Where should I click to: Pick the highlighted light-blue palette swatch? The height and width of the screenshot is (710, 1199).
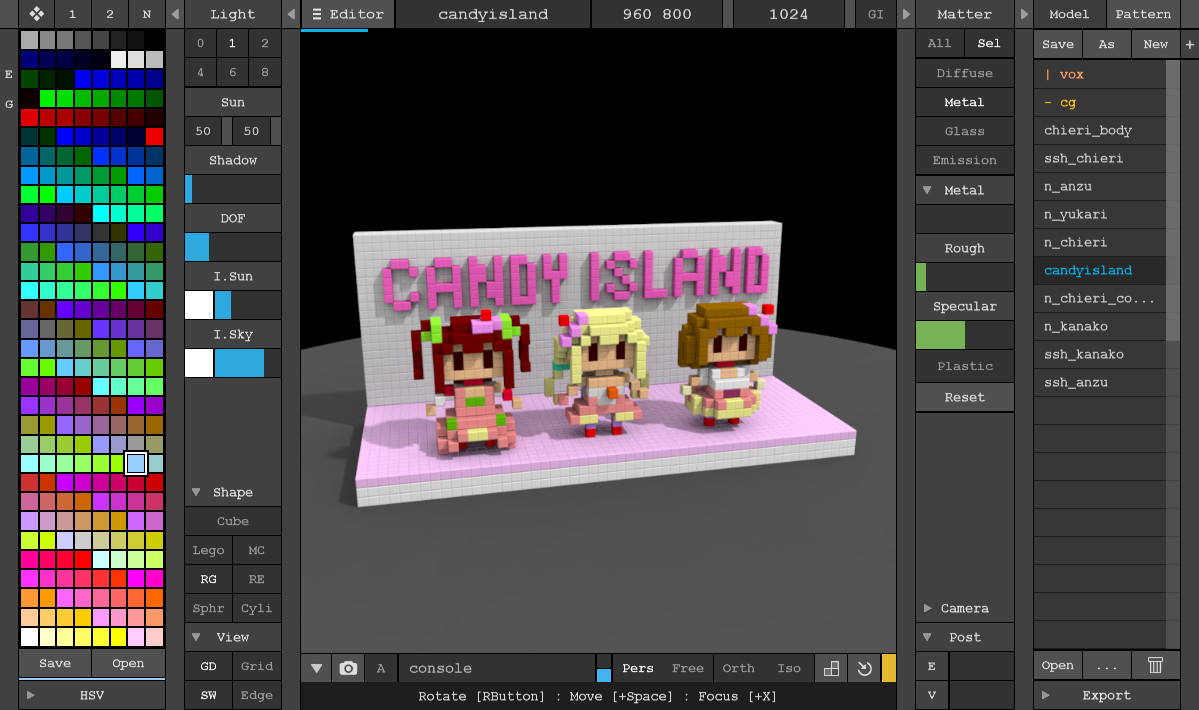click(x=136, y=463)
